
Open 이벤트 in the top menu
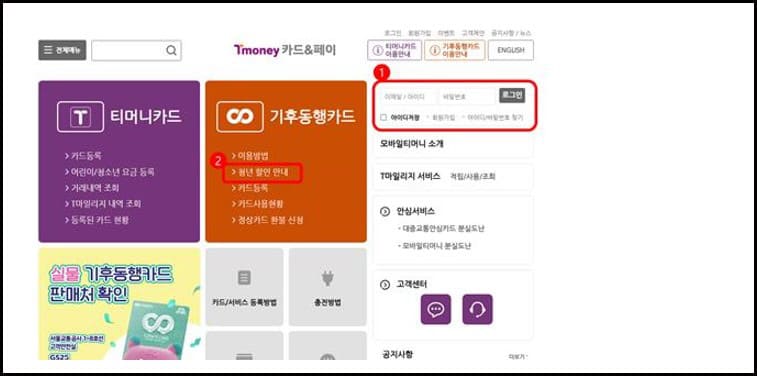[x=446, y=33]
